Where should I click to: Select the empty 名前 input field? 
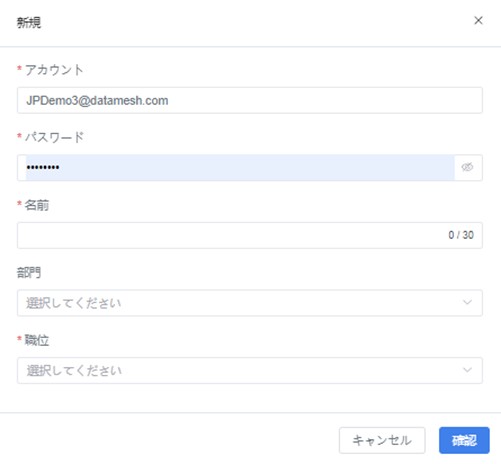[250, 235]
